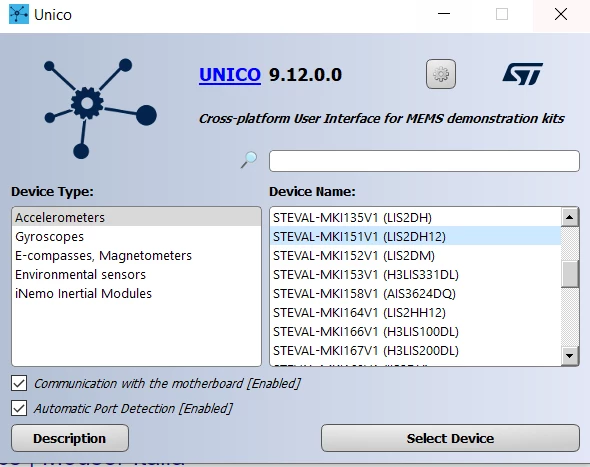Toggle Communication with the motherboard checkbox
Screen dimensions: 590x467
[x=19, y=383]
